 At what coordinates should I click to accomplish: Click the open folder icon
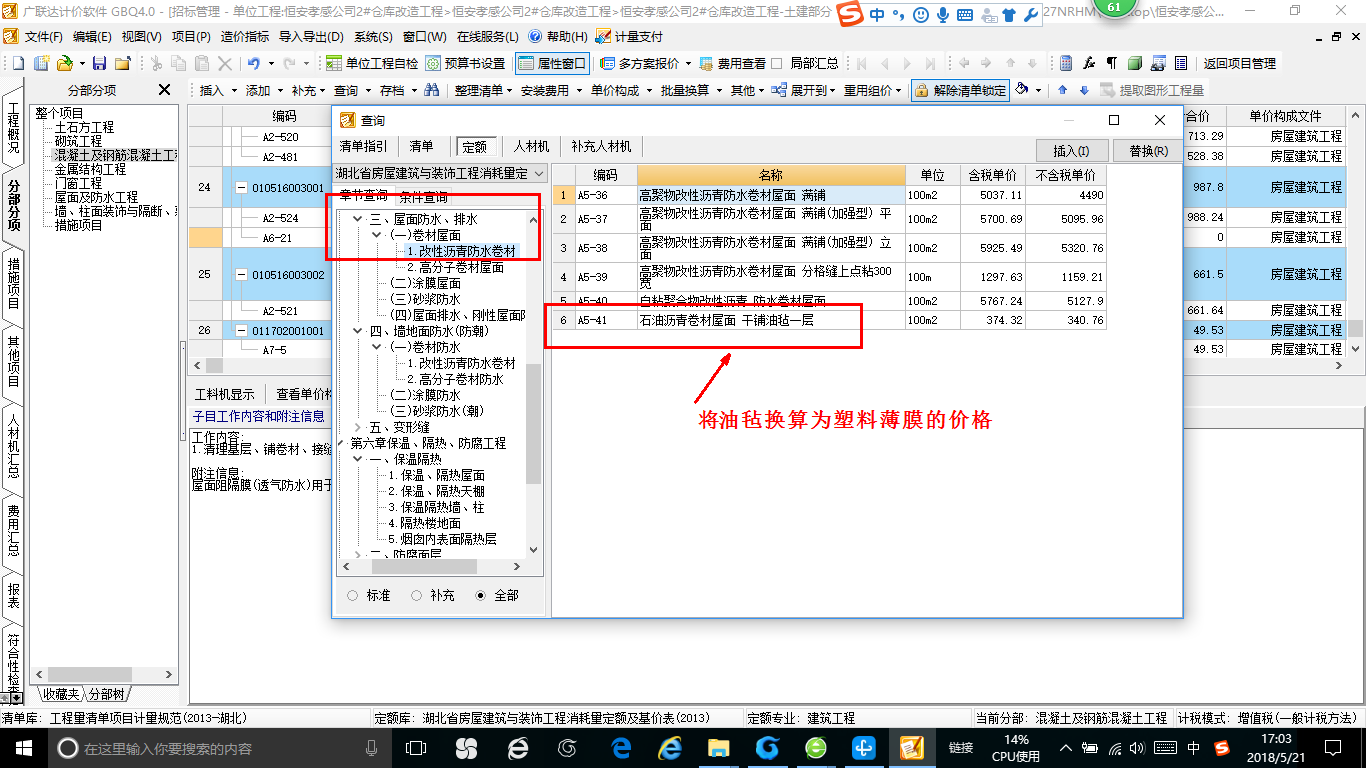pos(65,63)
